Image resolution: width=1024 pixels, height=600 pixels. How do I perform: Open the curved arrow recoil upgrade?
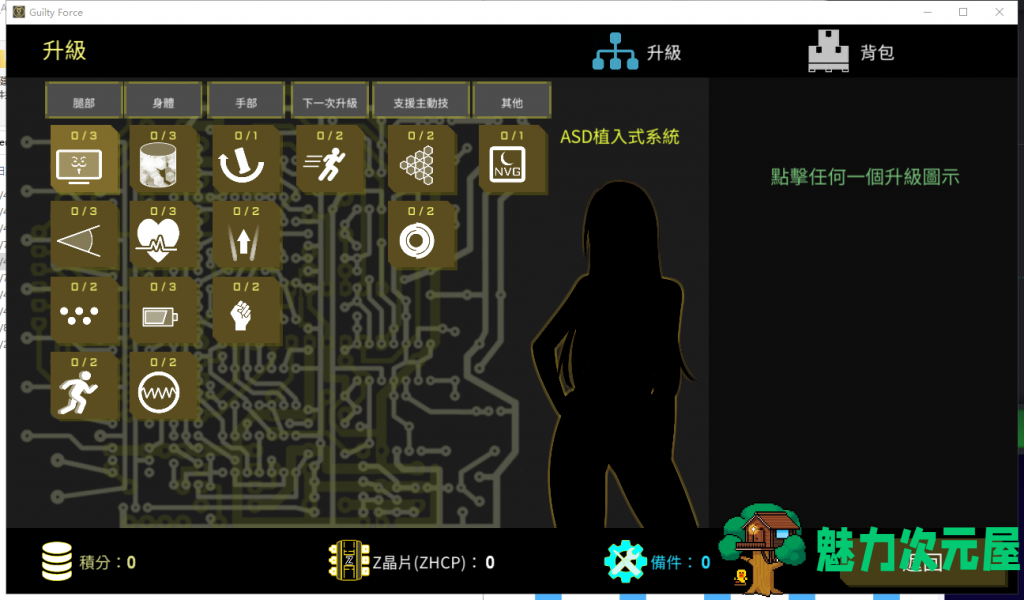(245, 160)
